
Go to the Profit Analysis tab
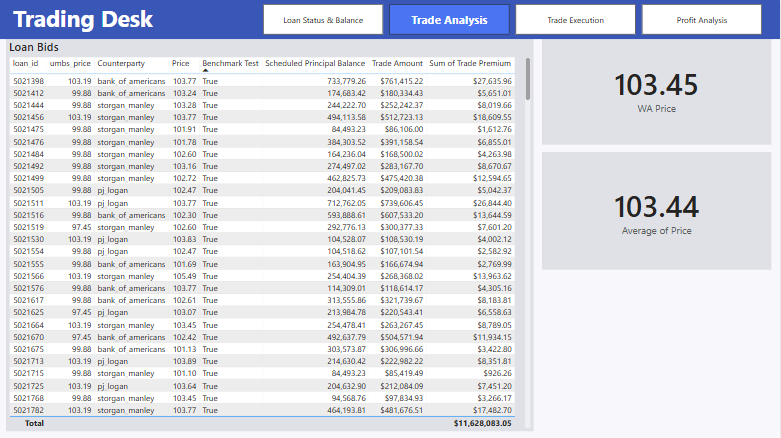[702, 20]
